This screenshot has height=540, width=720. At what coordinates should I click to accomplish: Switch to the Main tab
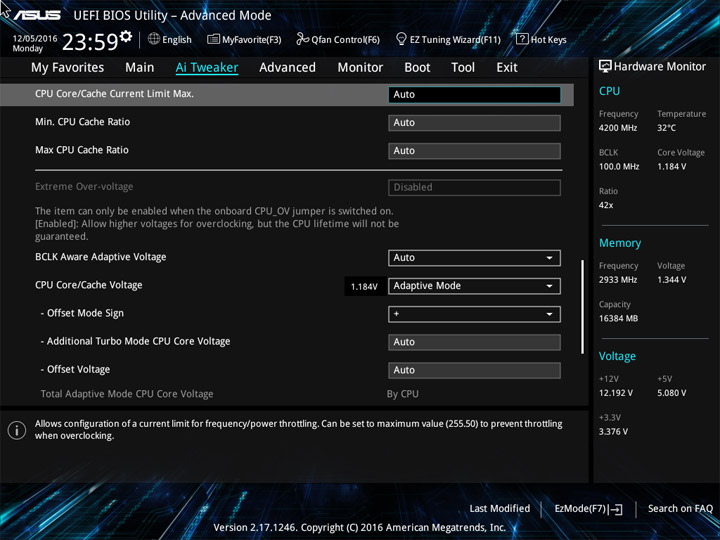coord(140,68)
